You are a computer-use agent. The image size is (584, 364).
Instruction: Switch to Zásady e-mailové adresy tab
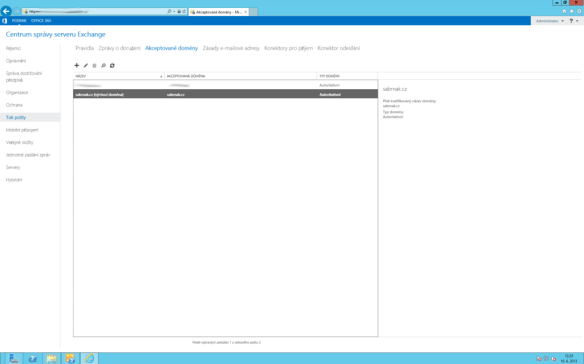[x=231, y=48]
